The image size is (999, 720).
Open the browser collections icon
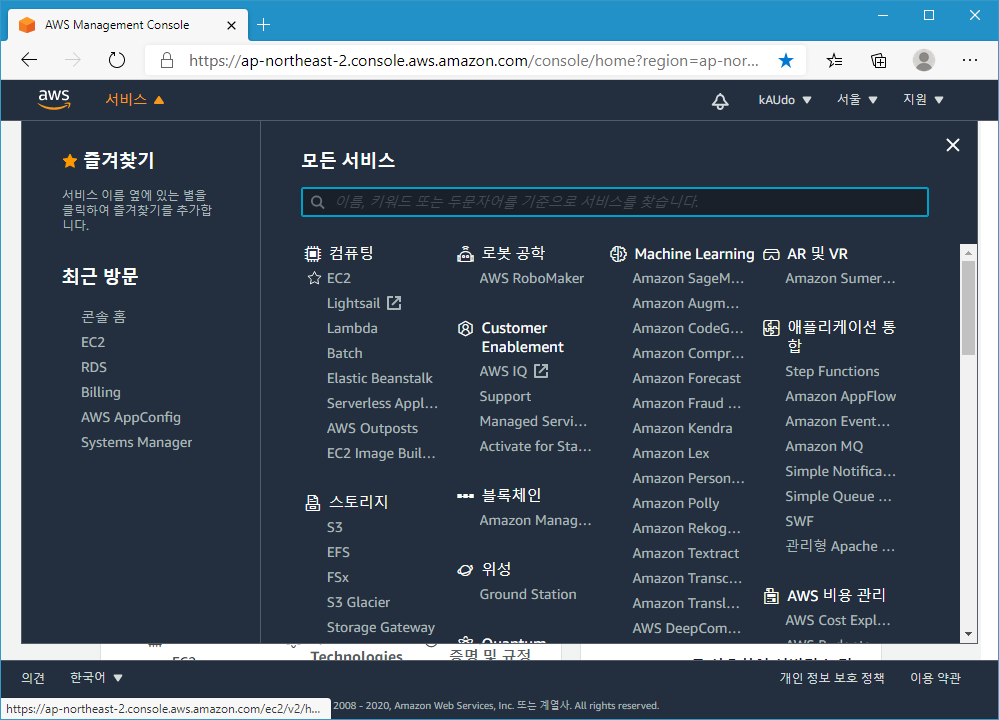point(879,61)
